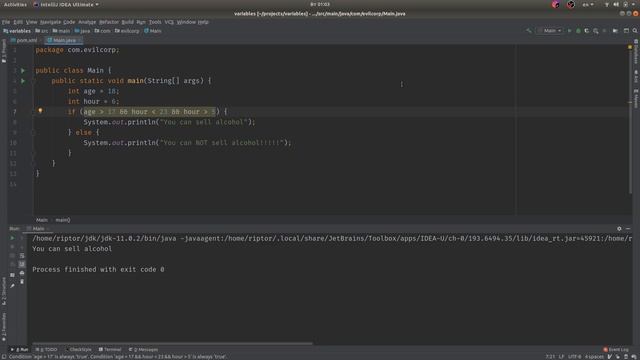Open the File menu
Viewport: 640px width, 360px height.
click(6, 22)
